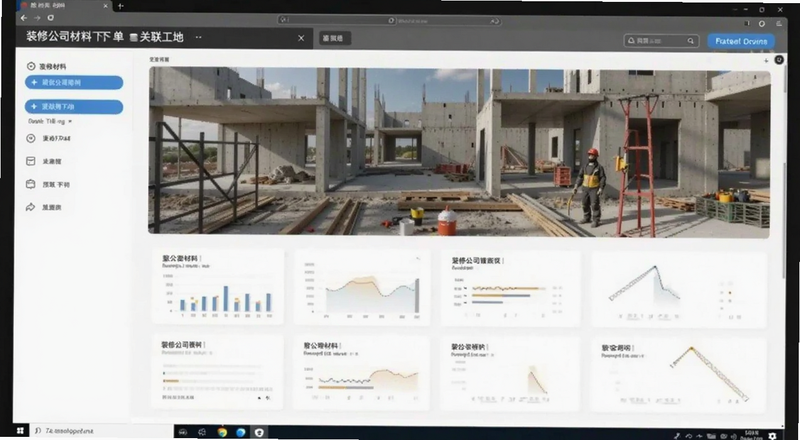Click the round dark icon at top right of content

779,60
